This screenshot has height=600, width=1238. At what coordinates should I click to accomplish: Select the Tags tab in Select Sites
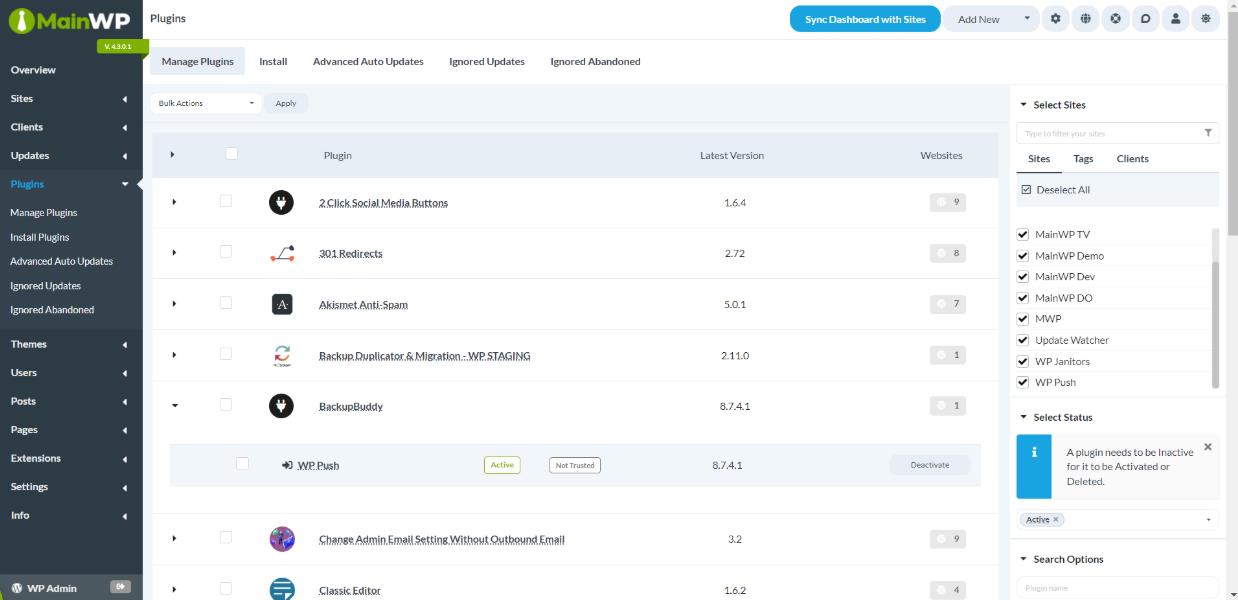coord(1083,159)
